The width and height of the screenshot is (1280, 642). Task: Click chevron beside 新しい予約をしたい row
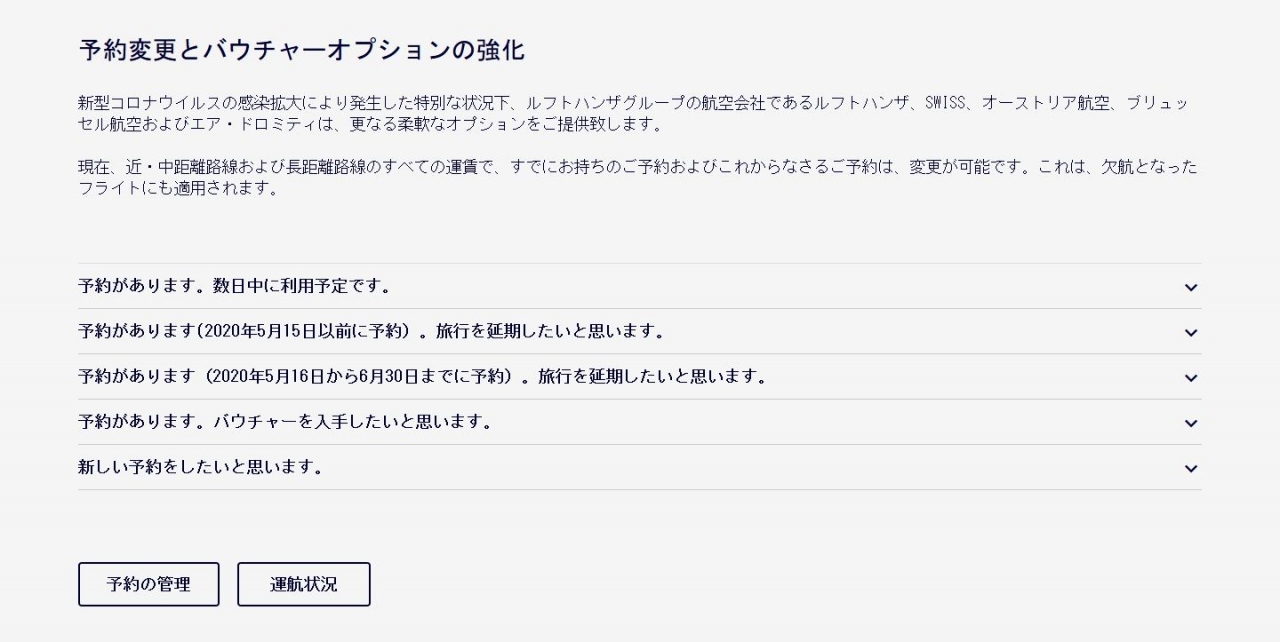pos(1190,468)
